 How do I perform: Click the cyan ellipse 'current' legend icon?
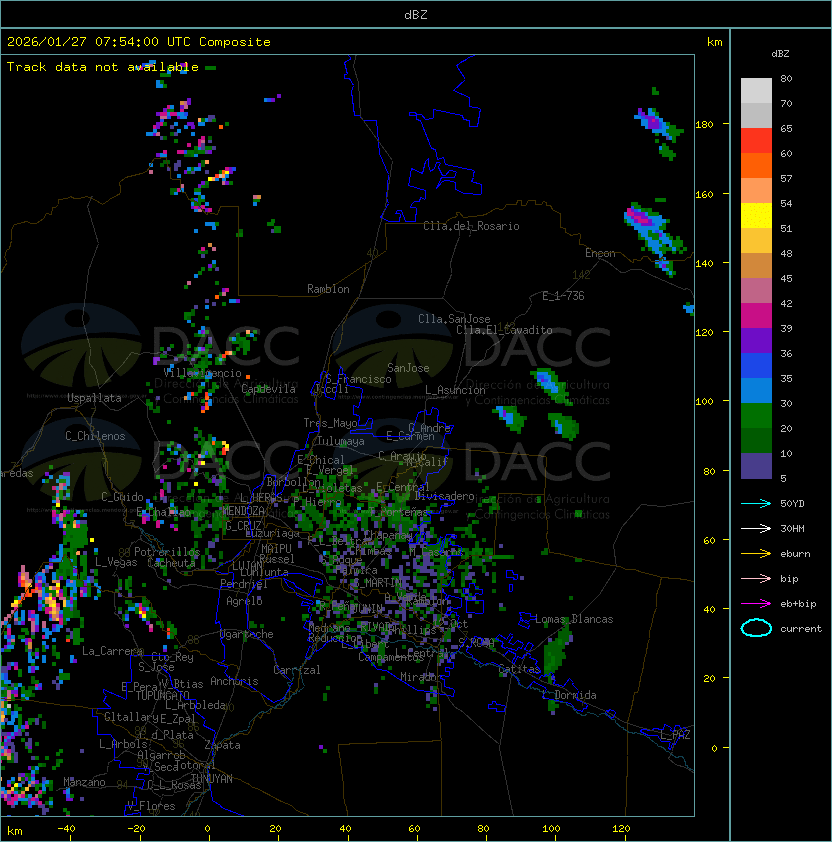click(756, 628)
